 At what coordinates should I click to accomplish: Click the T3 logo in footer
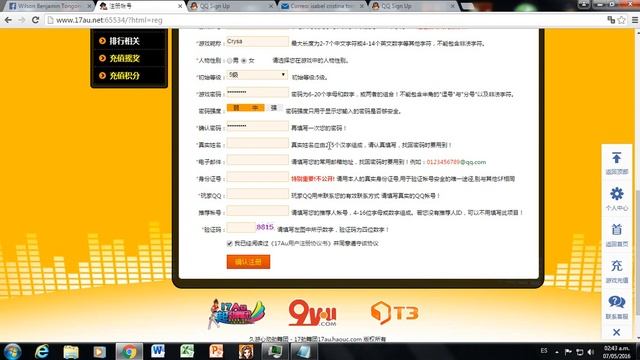pos(395,313)
